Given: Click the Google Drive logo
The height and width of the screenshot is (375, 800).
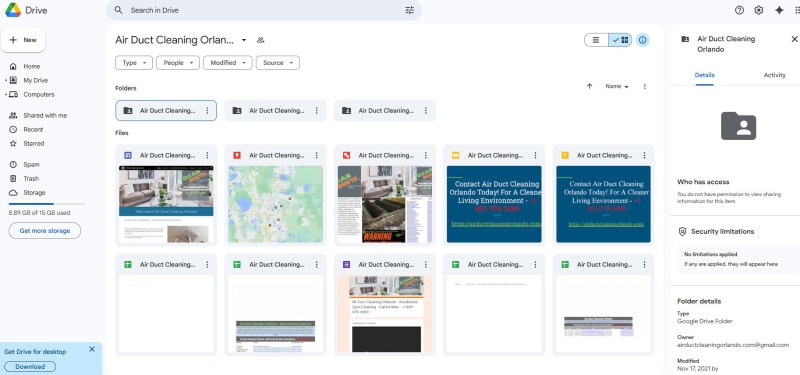Looking at the screenshot, I should click(13, 10).
